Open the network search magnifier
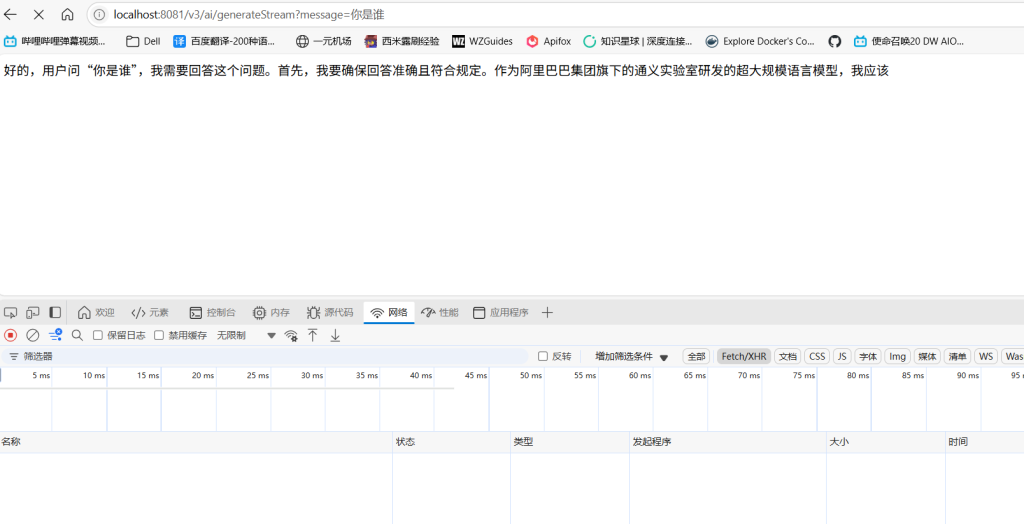Image resolution: width=1024 pixels, height=524 pixels. pos(77,336)
